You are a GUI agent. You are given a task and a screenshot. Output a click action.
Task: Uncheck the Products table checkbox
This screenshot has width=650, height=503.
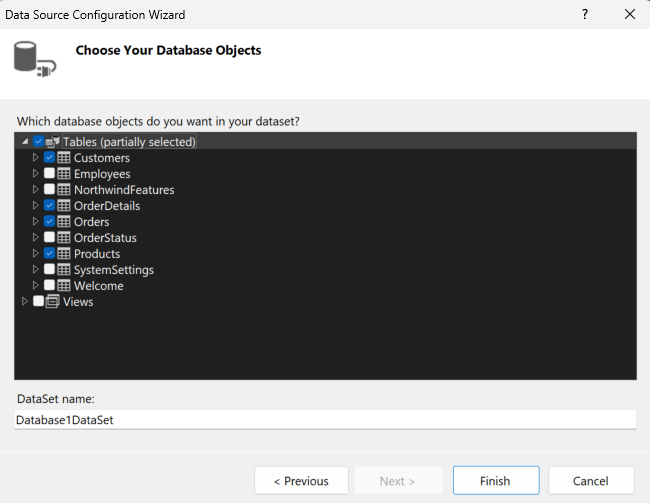[49, 254]
